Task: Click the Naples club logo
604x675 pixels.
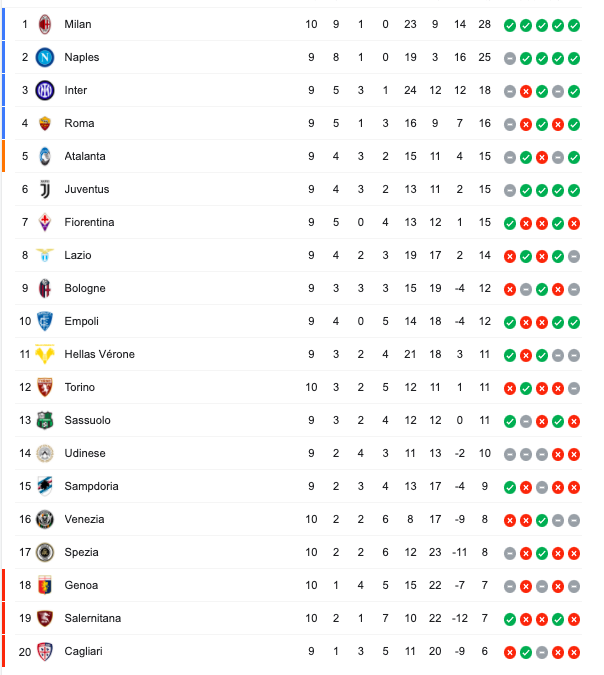Action: [x=44, y=57]
